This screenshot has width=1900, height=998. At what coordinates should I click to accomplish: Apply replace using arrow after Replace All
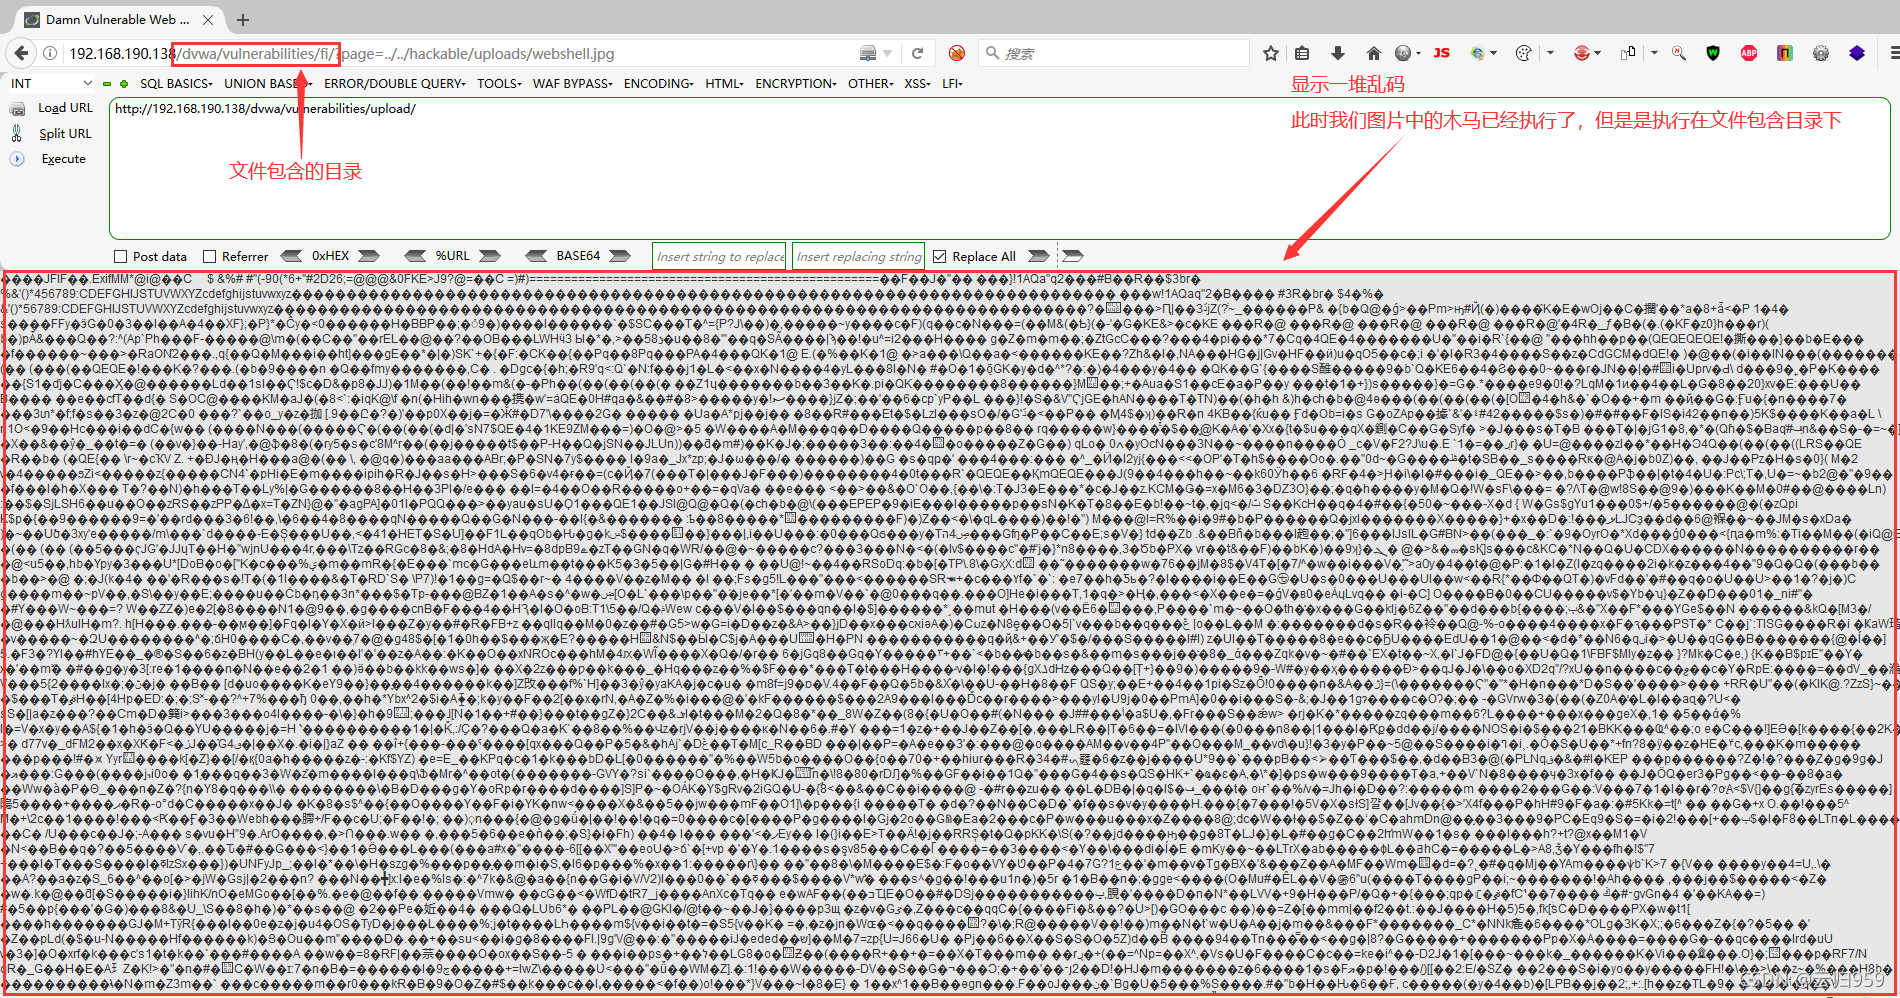(1038, 256)
